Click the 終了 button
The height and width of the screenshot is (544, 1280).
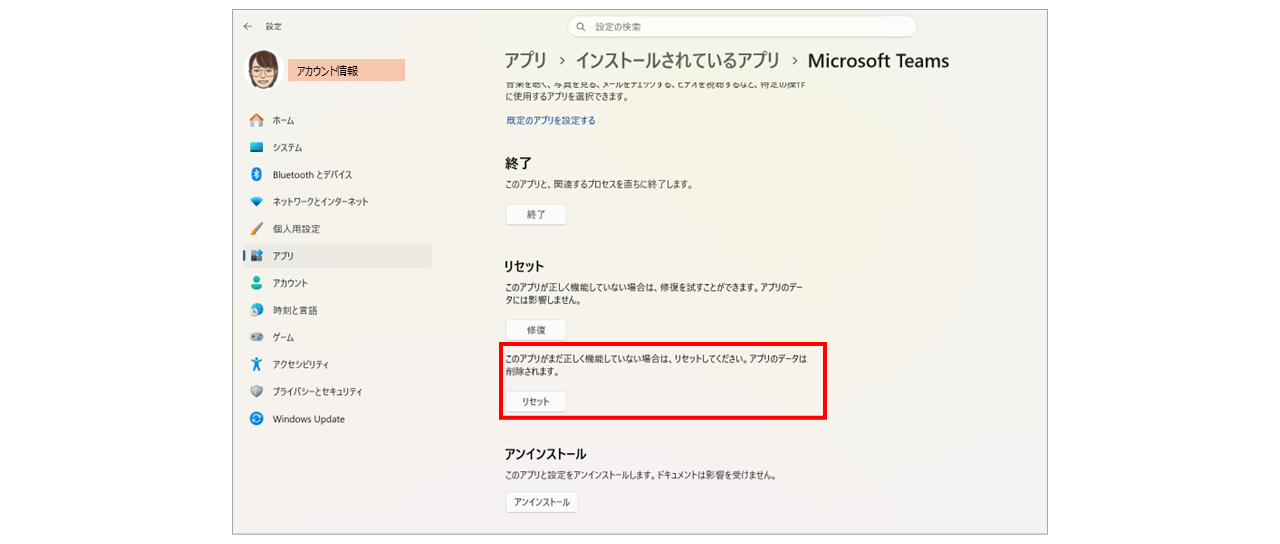click(x=536, y=214)
